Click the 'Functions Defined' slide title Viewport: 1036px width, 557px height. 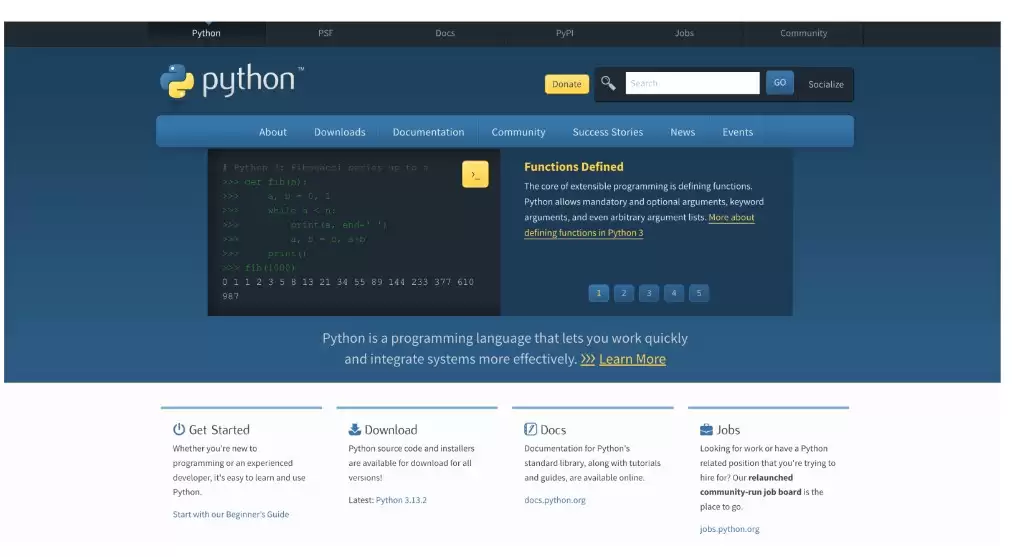coord(574,167)
